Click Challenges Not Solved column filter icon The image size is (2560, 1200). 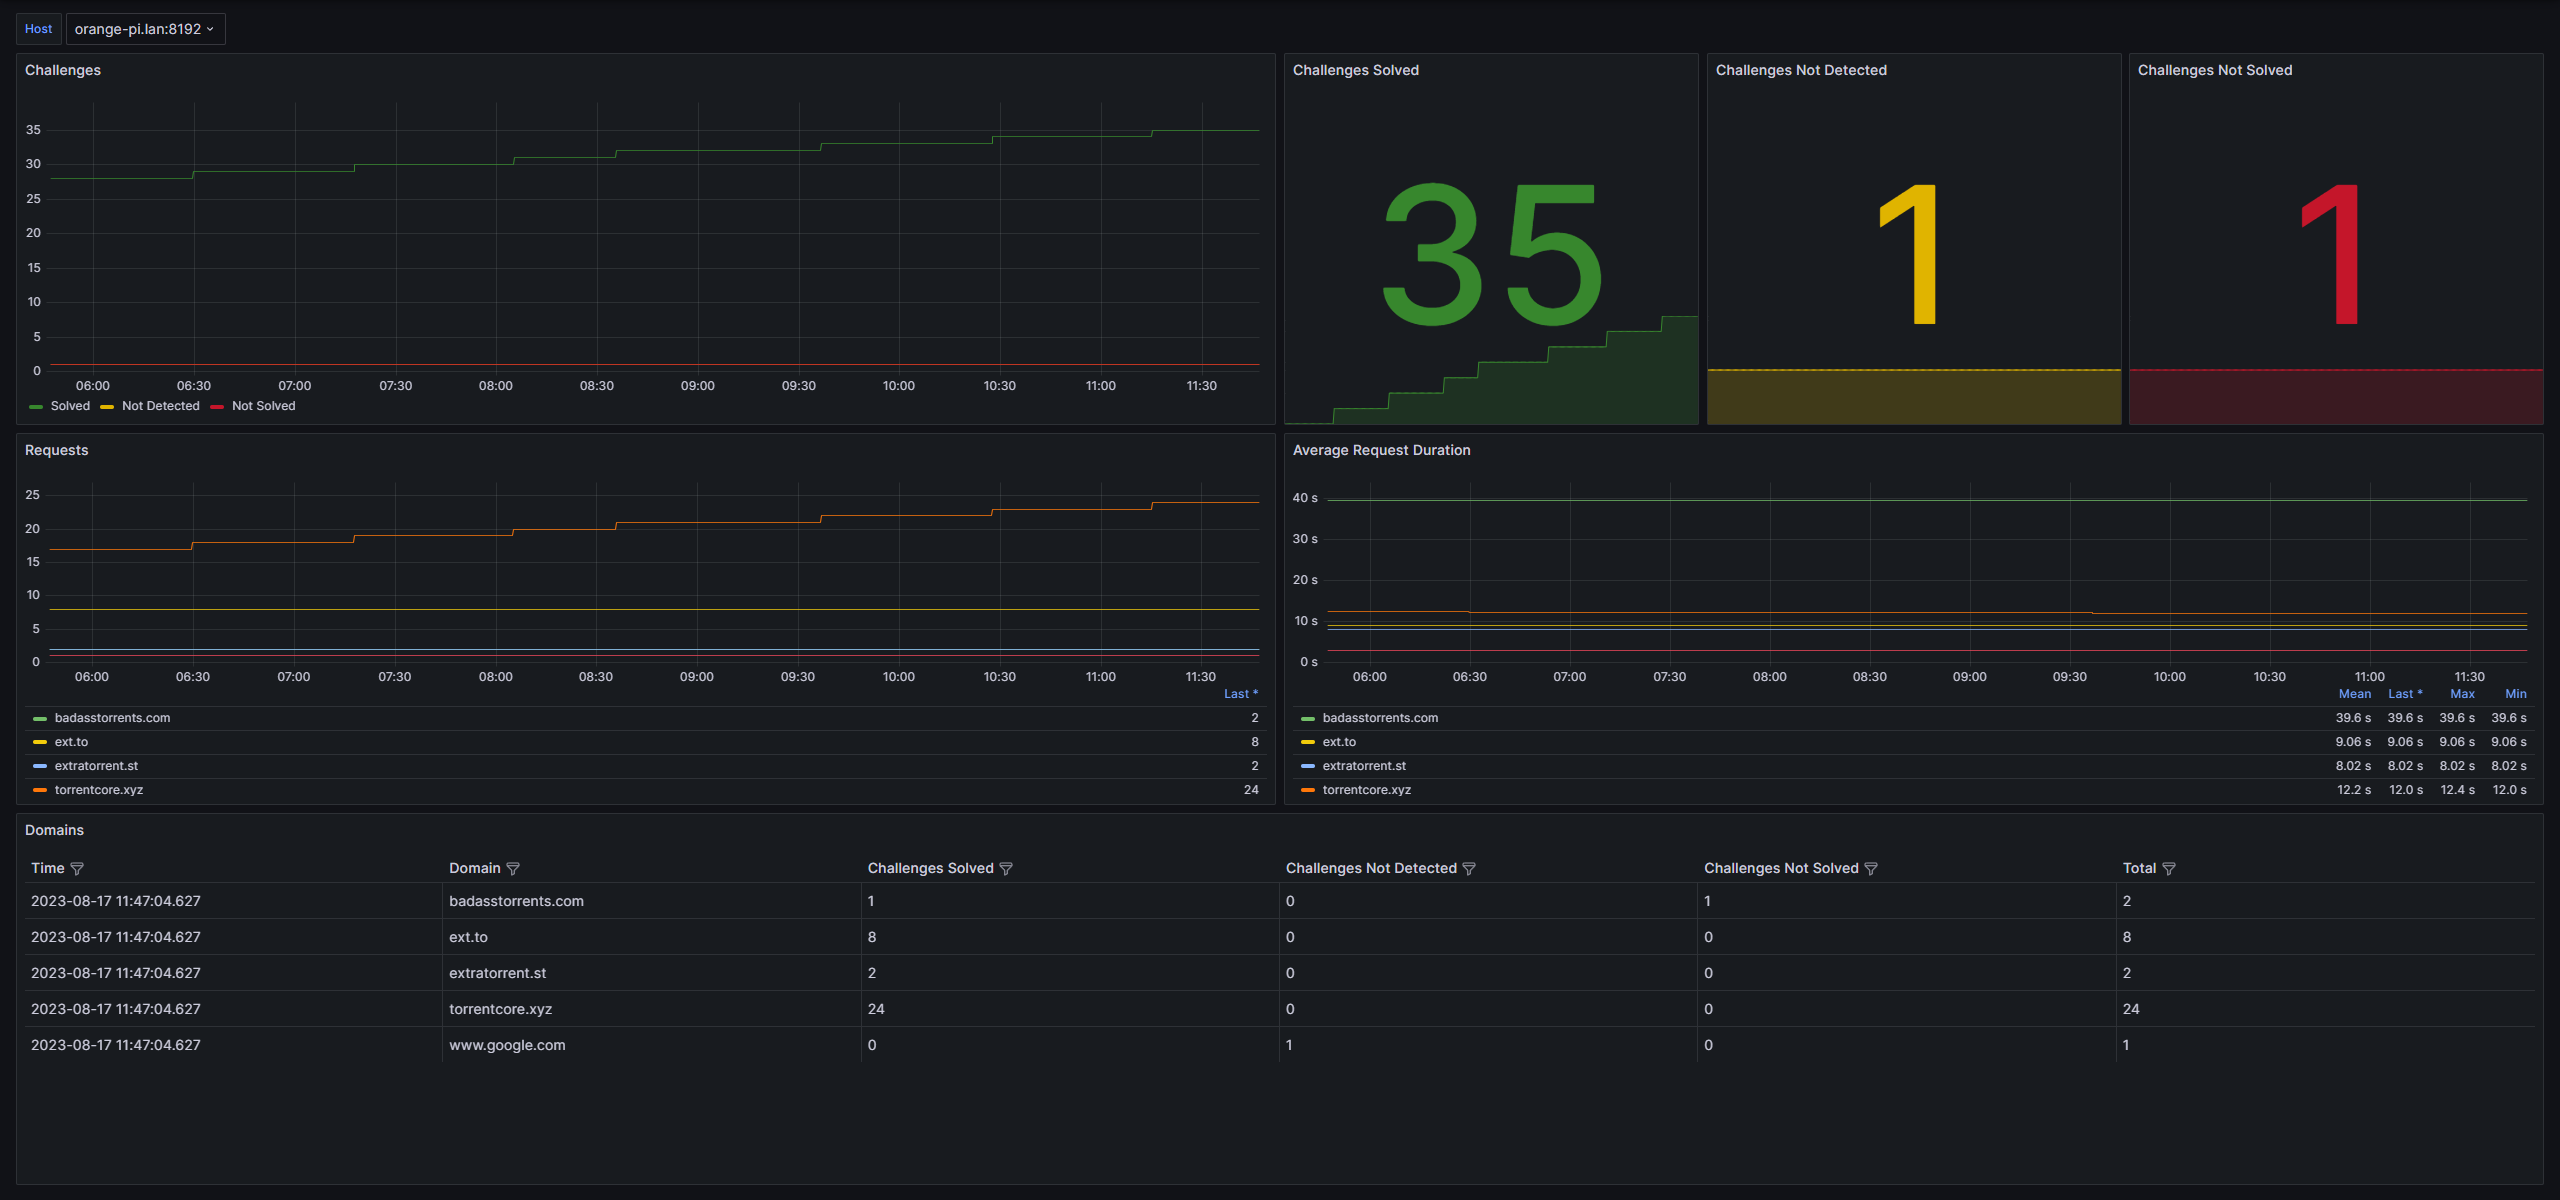[x=1871, y=869]
